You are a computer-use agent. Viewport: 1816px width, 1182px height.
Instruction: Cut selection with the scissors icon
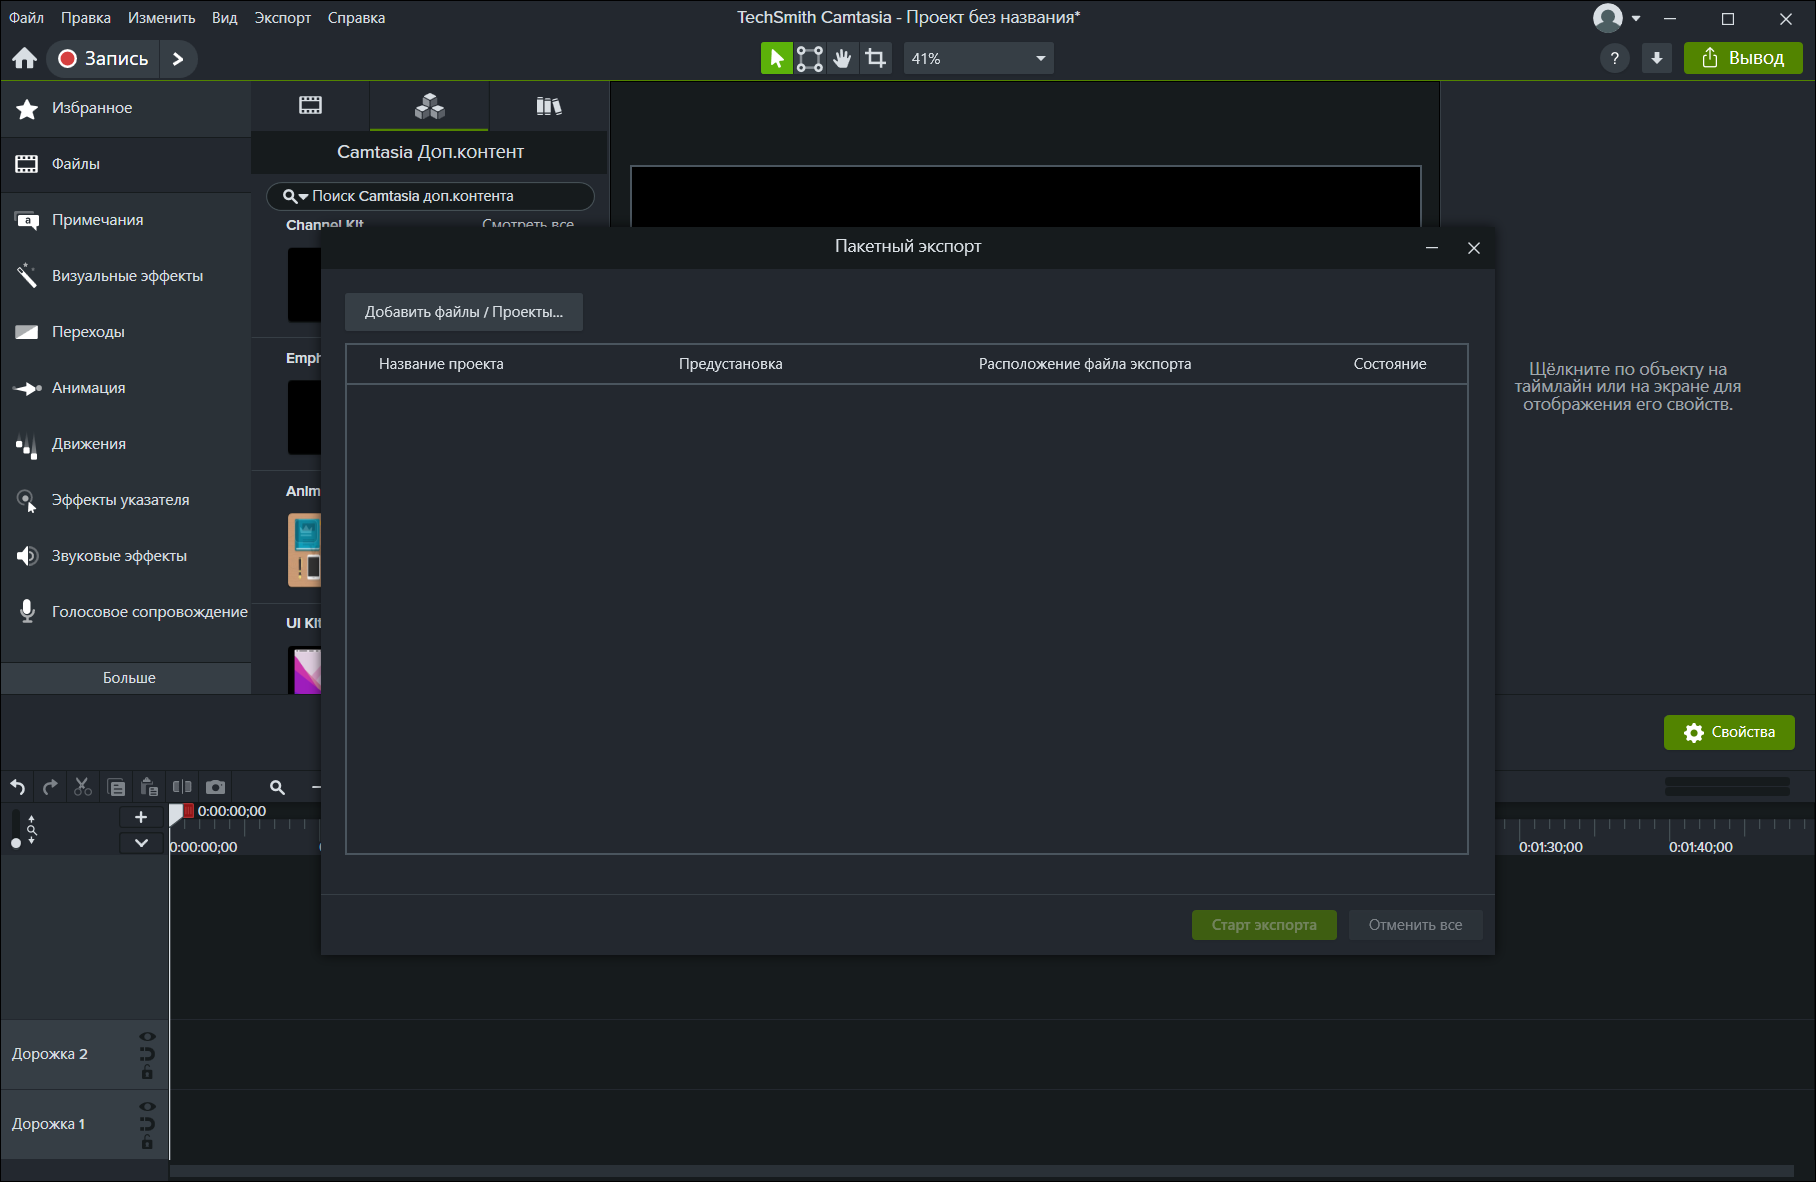click(x=83, y=787)
